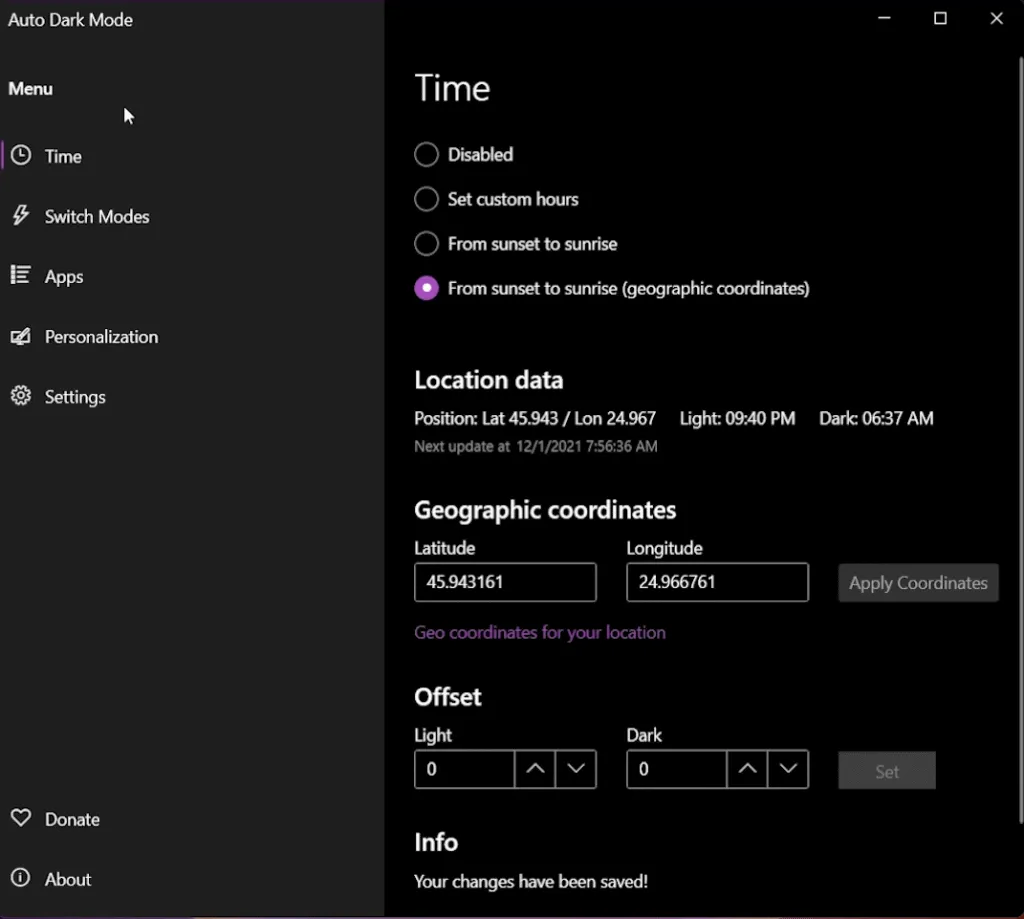Image resolution: width=1024 pixels, height=919 pixels.
Task: Decrease the Light offset with down arrow
Action: pos(576,770)
